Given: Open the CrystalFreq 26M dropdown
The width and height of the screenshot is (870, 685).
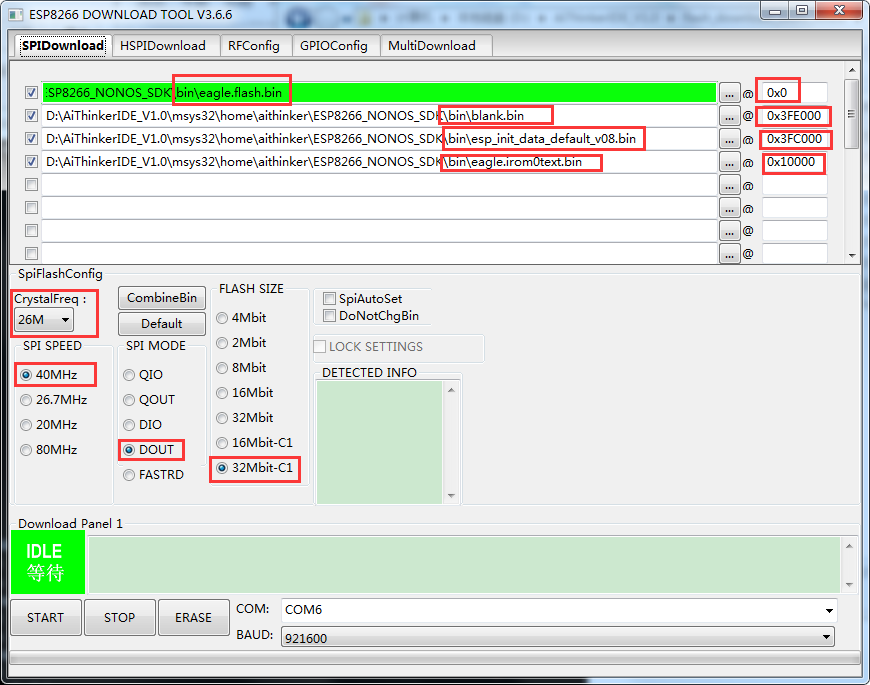Looking at the screenshot, I should coord(44,320).
